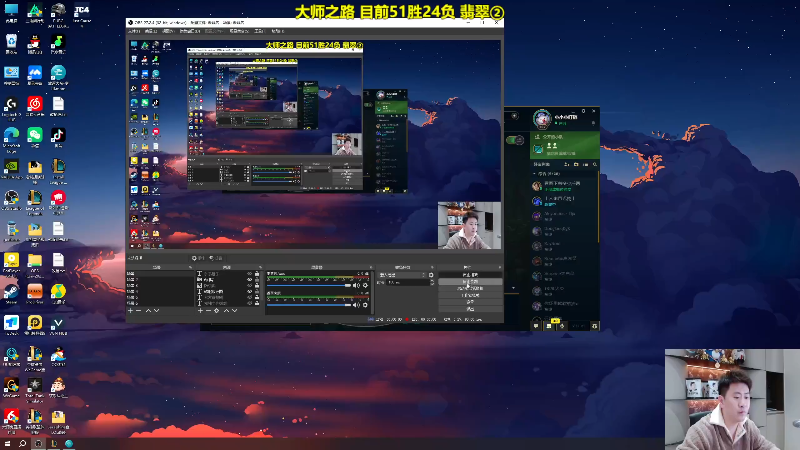Viewport: 800px width, 450px height.
Task: Toggle visibility eye of first source row
Action: click(249, 274)
